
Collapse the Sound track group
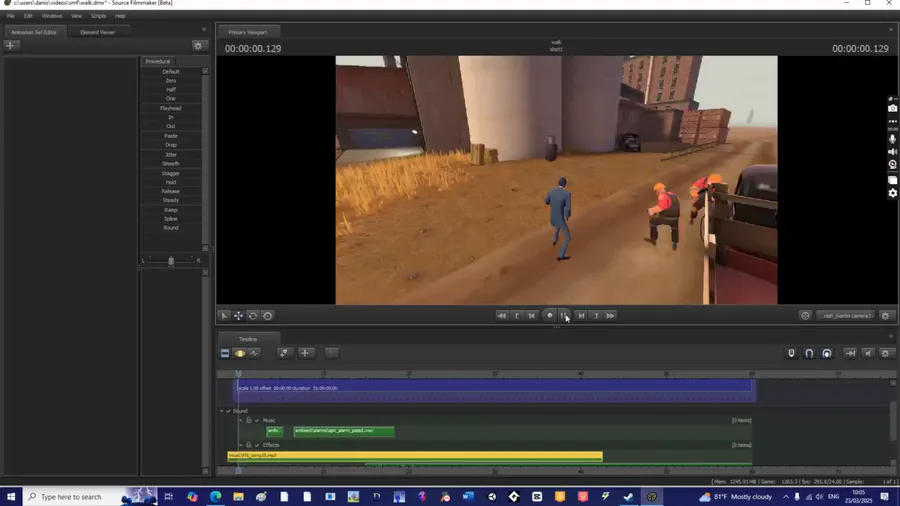pos(222,411)
